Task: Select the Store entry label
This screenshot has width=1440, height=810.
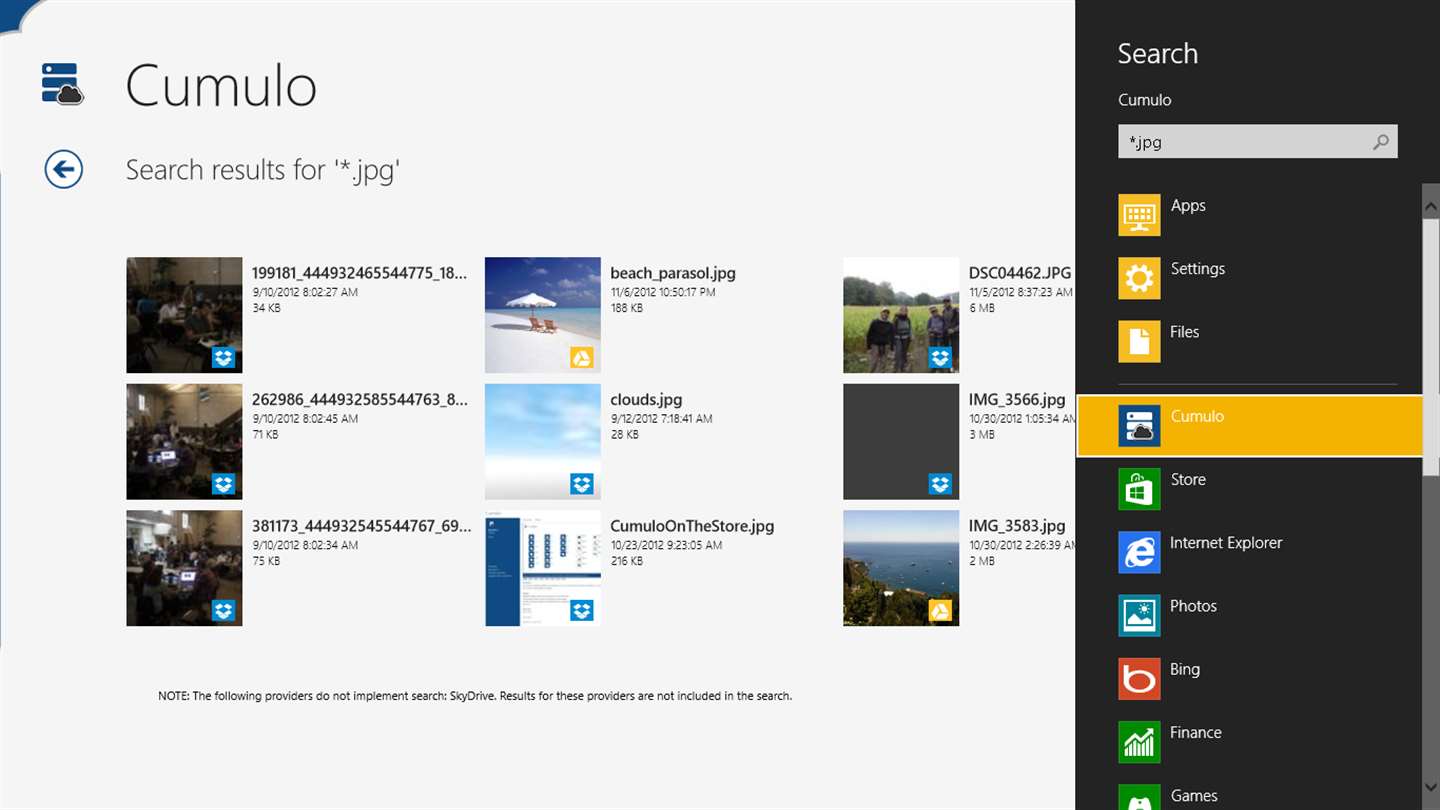Action: (x=1188, y=479)
